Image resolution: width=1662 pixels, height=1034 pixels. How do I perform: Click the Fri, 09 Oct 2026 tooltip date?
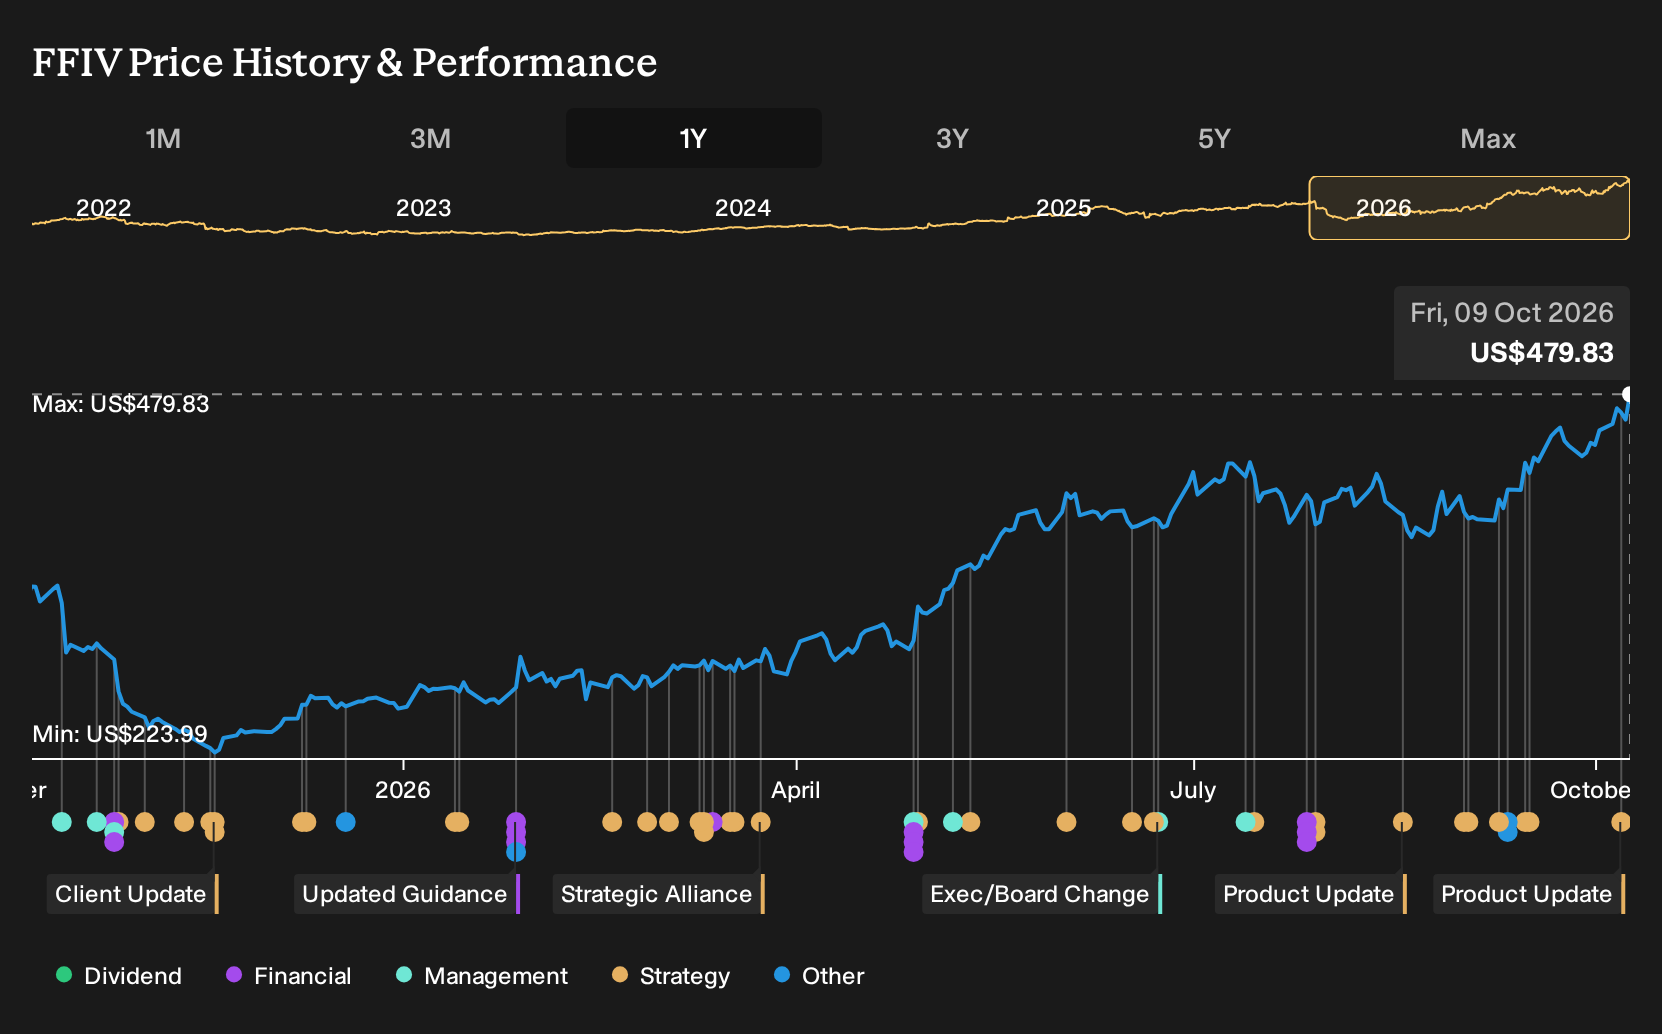coord(1511,313)
